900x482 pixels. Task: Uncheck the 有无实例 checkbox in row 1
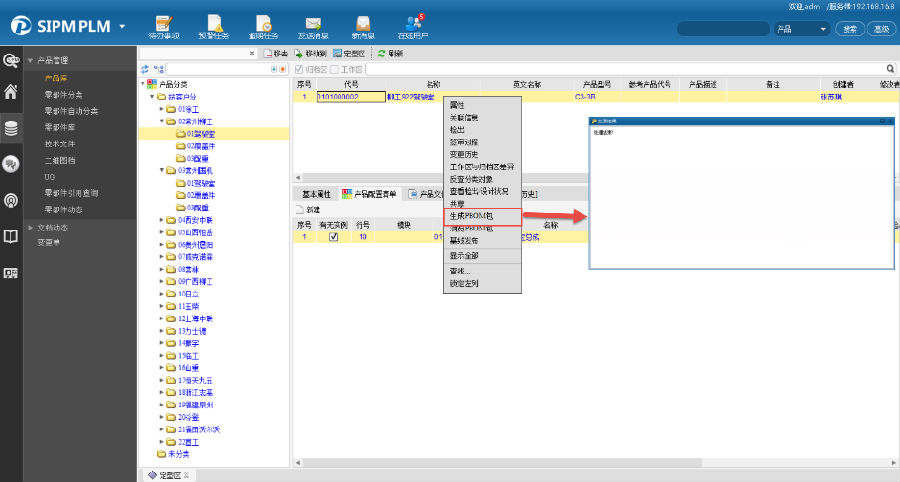[334, 237]
